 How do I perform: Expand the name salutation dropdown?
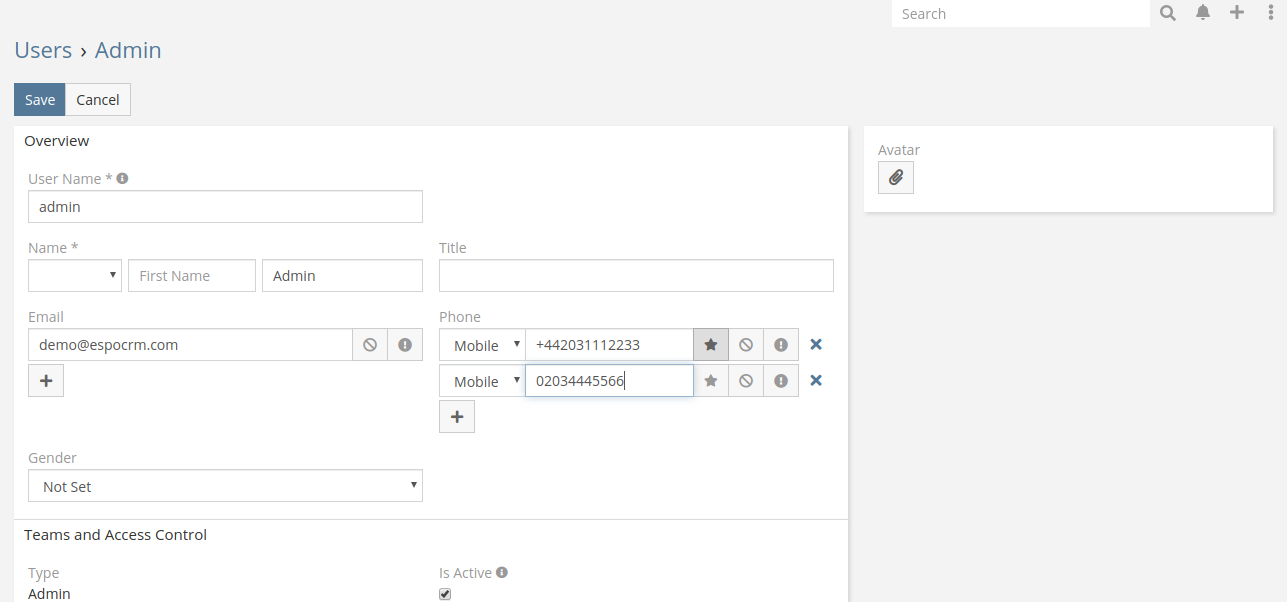point(75,276)
